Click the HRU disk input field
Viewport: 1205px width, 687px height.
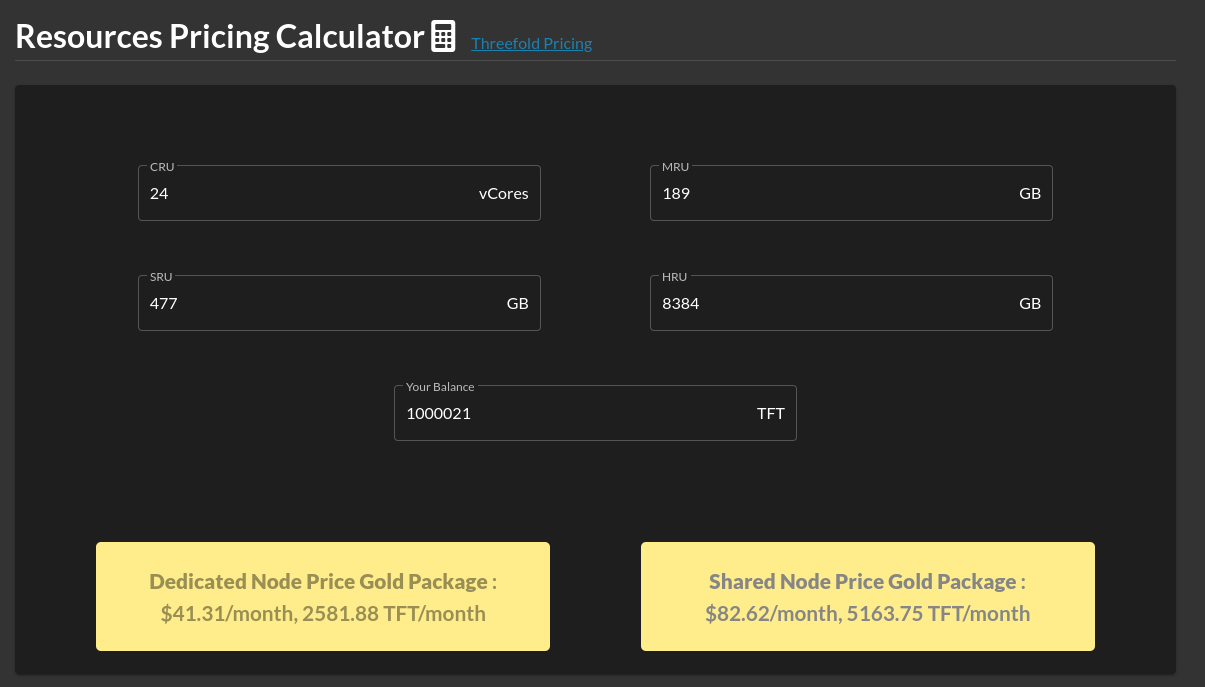[851, 303]
